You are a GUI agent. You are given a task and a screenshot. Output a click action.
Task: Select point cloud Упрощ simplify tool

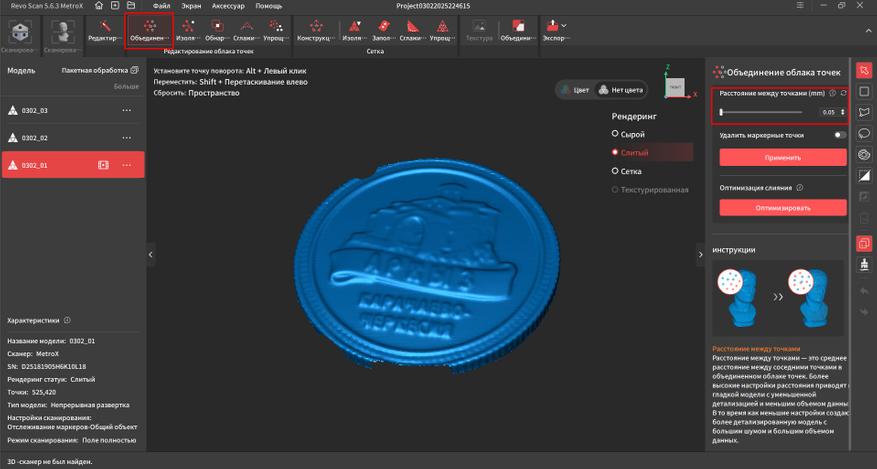(275, 31)
